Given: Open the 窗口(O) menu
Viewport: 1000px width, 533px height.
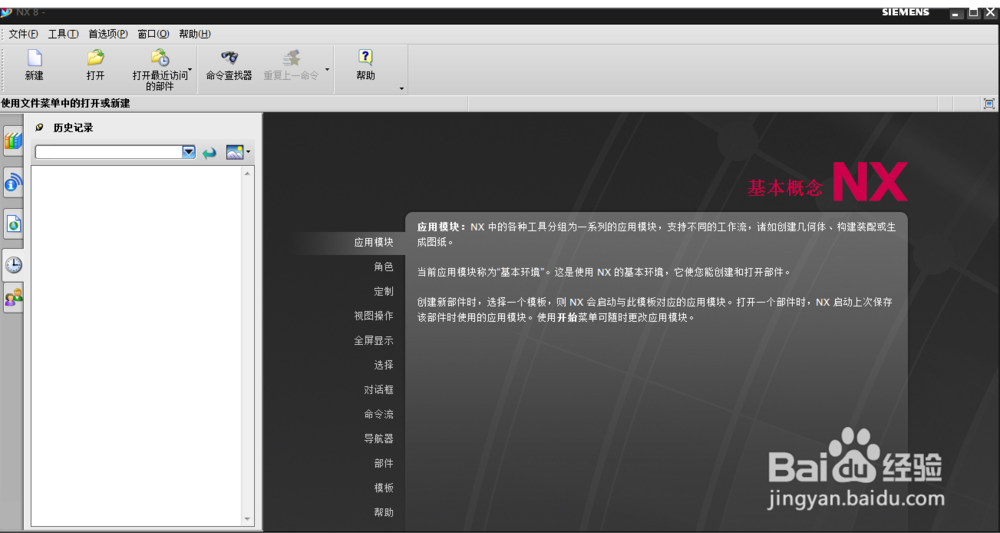Looking at the screenshot, I should [x=154, y=34].
